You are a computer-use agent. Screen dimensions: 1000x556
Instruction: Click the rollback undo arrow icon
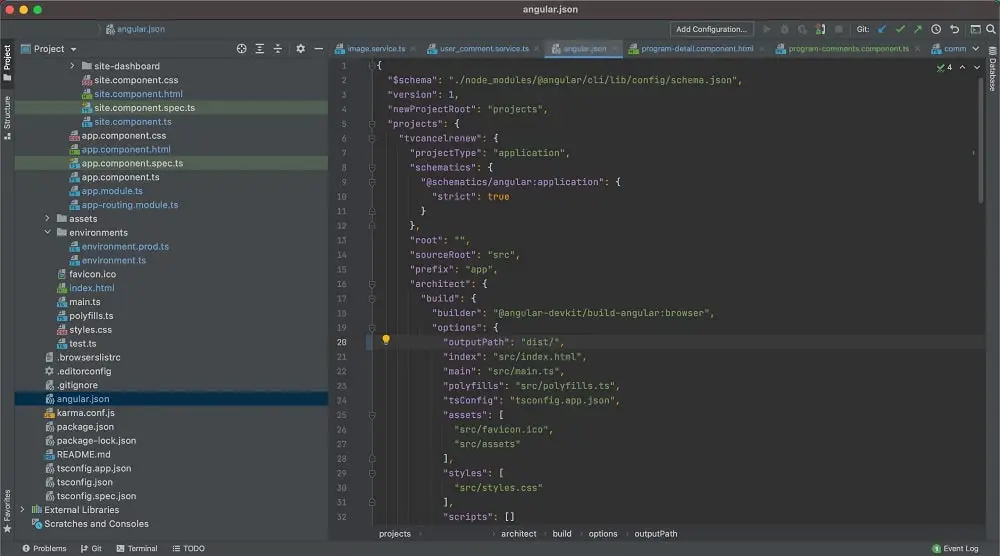(x=954, y=30)
